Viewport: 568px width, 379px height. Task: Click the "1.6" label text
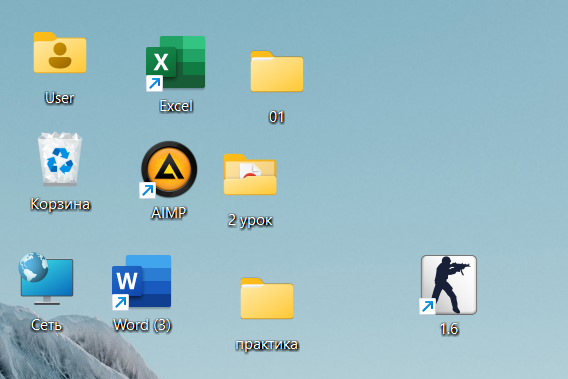[x=449, y=329]
